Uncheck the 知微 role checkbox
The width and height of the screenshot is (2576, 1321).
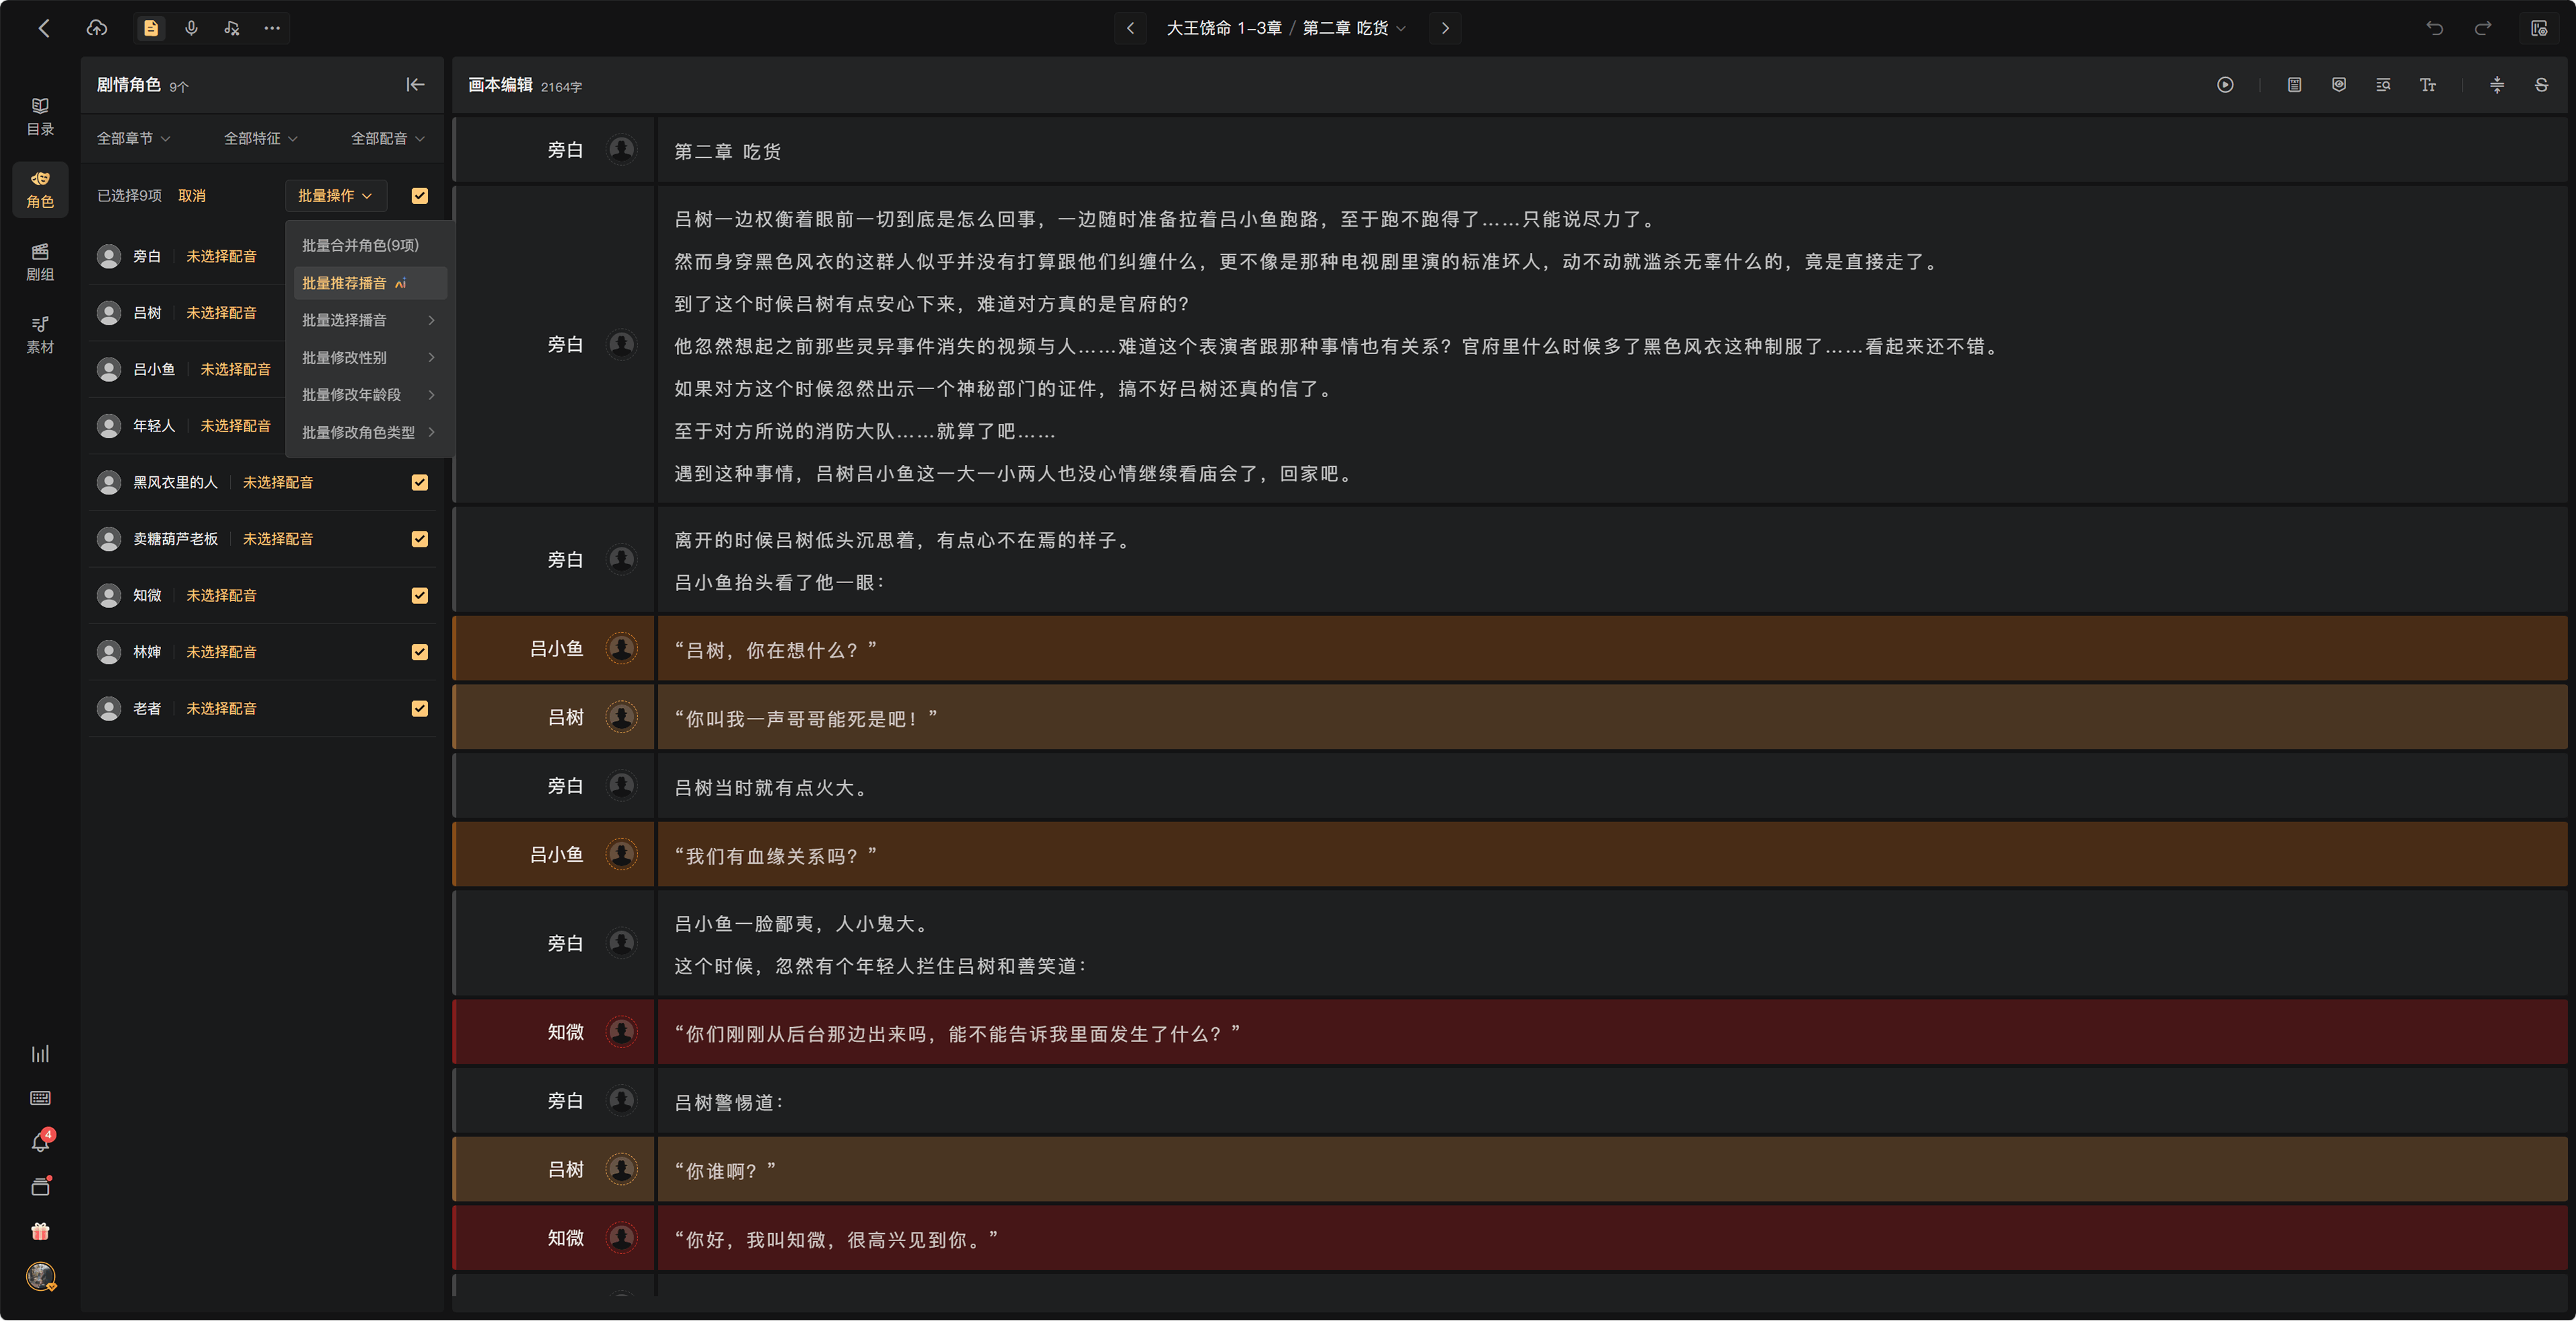coord(420,595)
